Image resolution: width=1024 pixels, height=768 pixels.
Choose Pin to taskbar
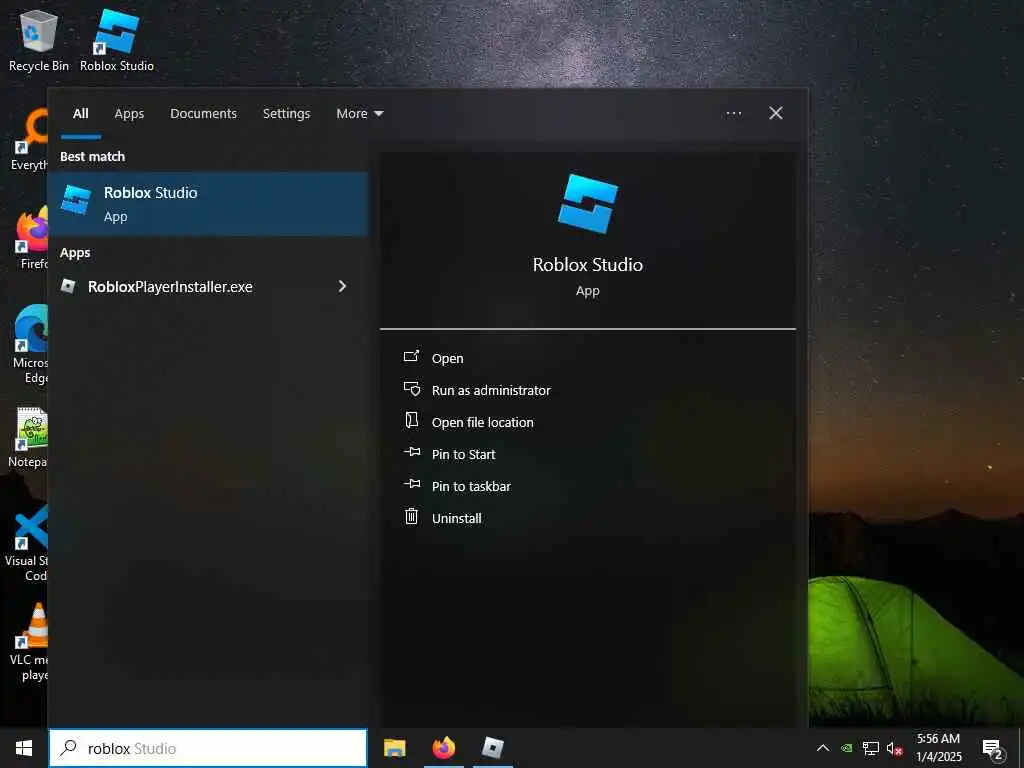pos(472,487)
